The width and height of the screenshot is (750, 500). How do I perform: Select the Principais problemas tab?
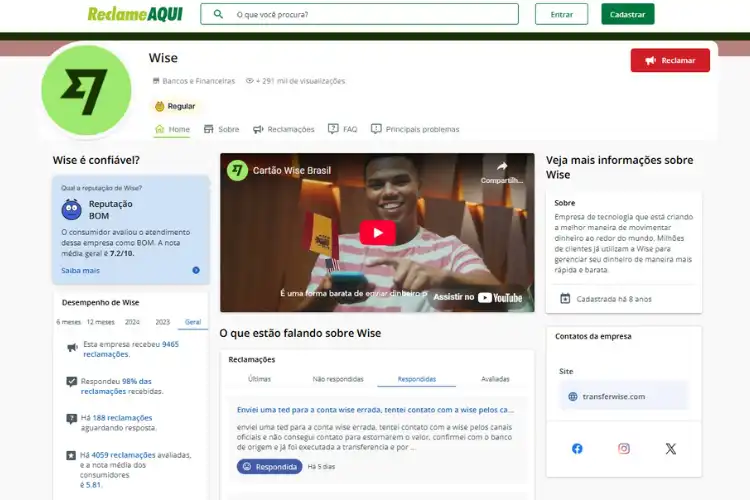(x=415, y=129)
